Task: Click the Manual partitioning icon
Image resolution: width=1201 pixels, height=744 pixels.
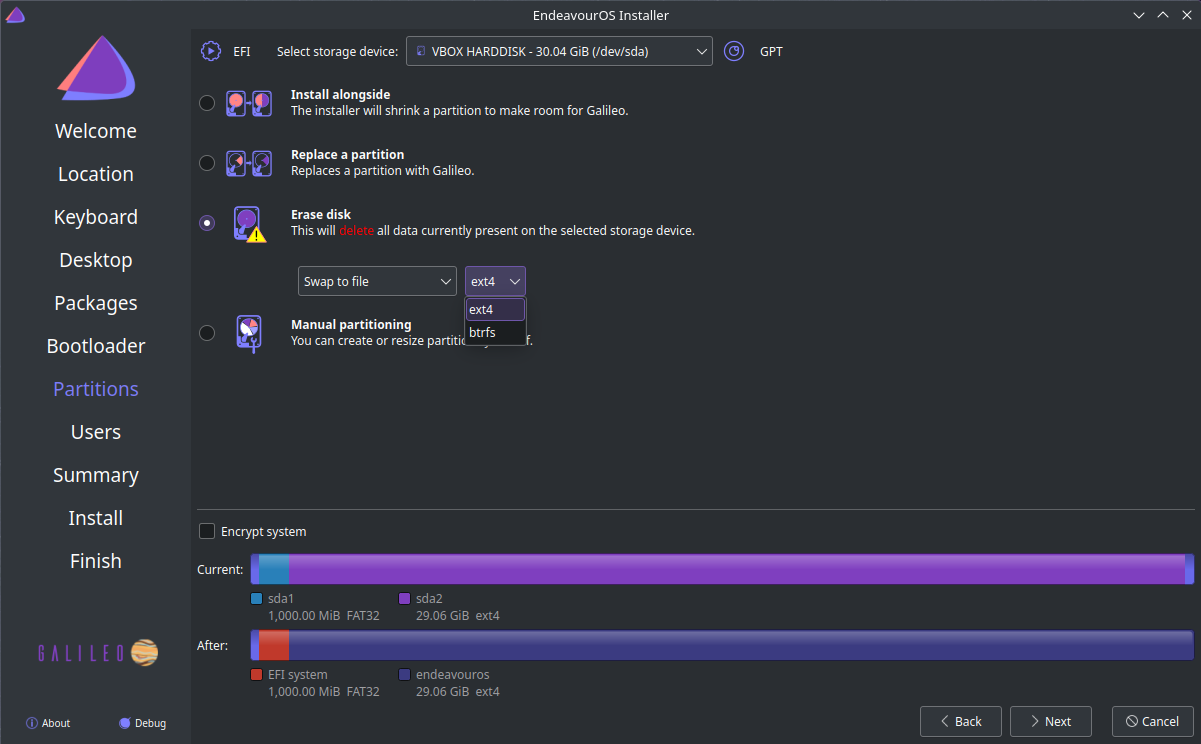Action: [249, 332]
